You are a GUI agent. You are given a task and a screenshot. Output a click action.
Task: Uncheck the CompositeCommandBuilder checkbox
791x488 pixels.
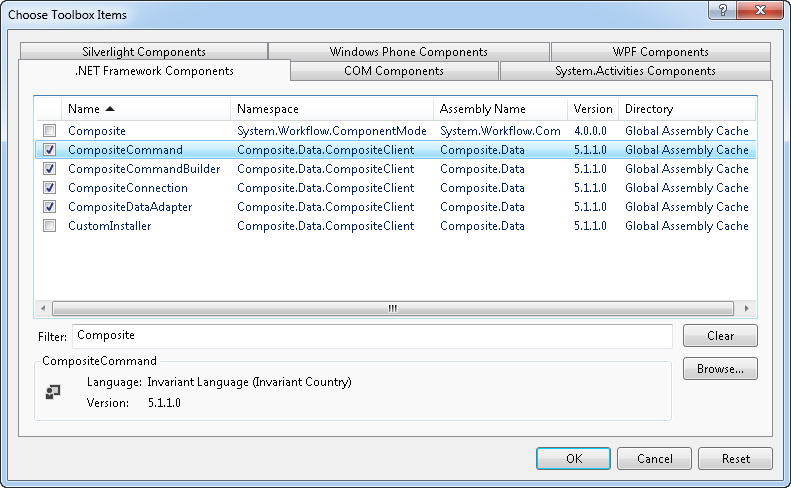pyautogui.click(x=49, y=169)
